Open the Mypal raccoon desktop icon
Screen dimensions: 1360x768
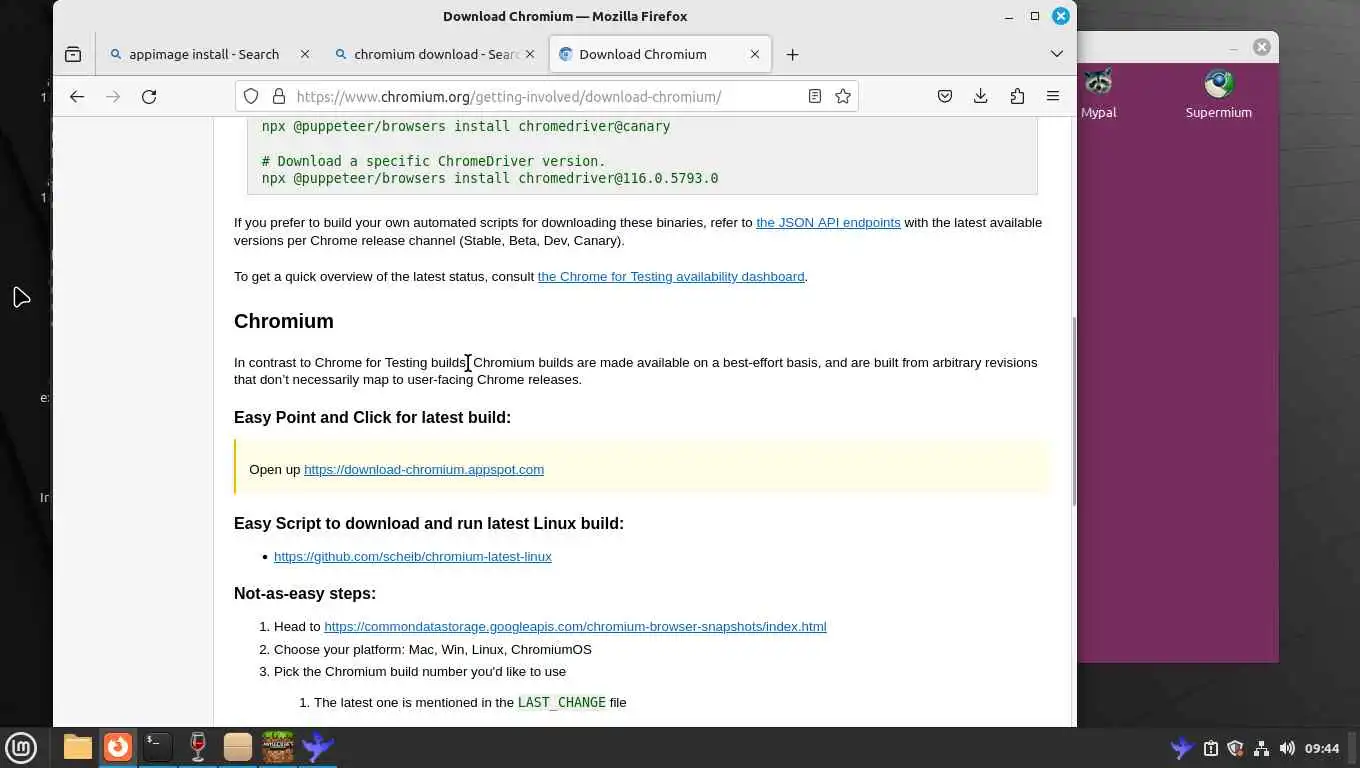(x=1098, y=93)
